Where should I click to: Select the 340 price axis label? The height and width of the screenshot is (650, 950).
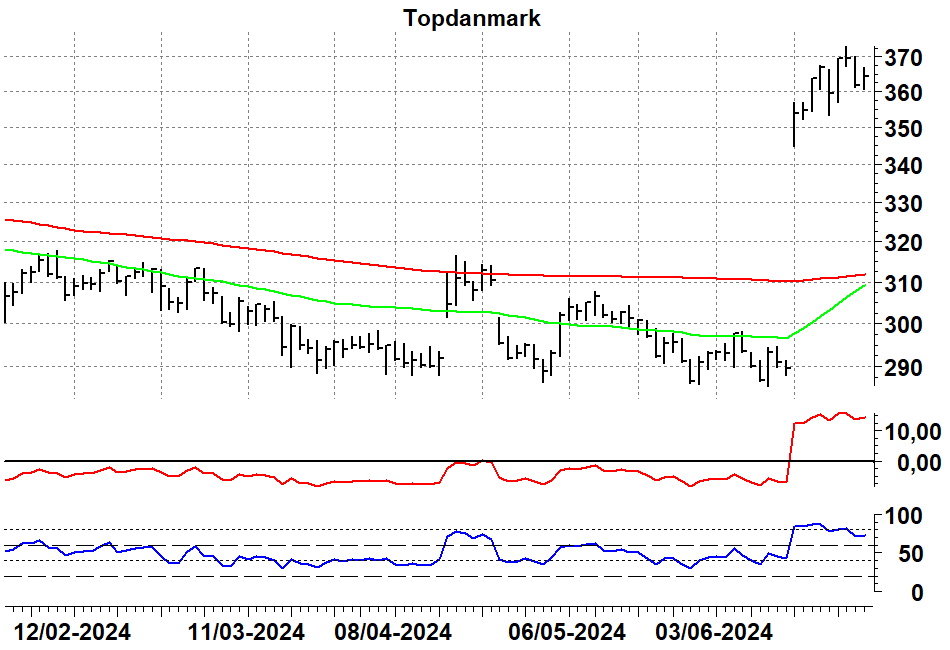pos(903,165)
